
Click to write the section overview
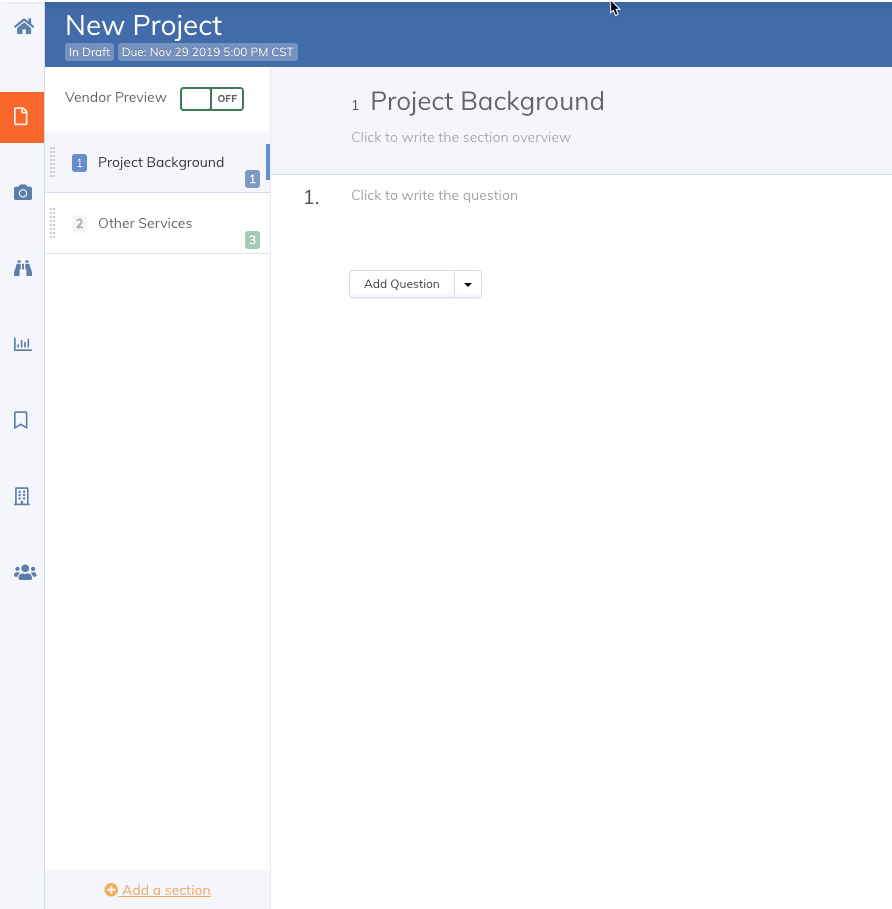tap(461, 137)
